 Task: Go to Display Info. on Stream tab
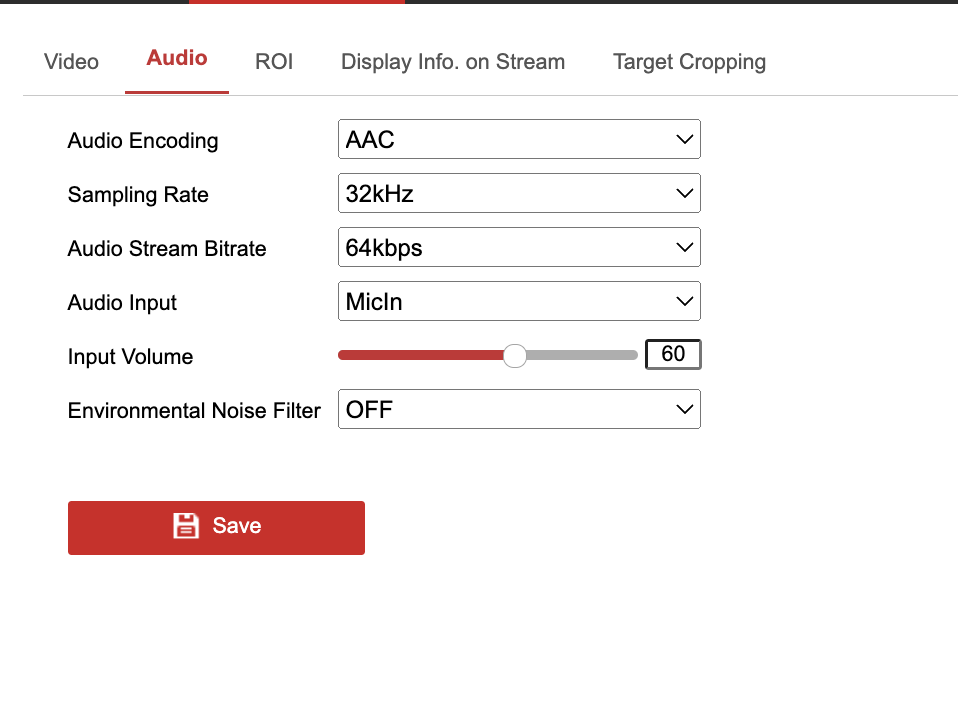pos(453,62)
